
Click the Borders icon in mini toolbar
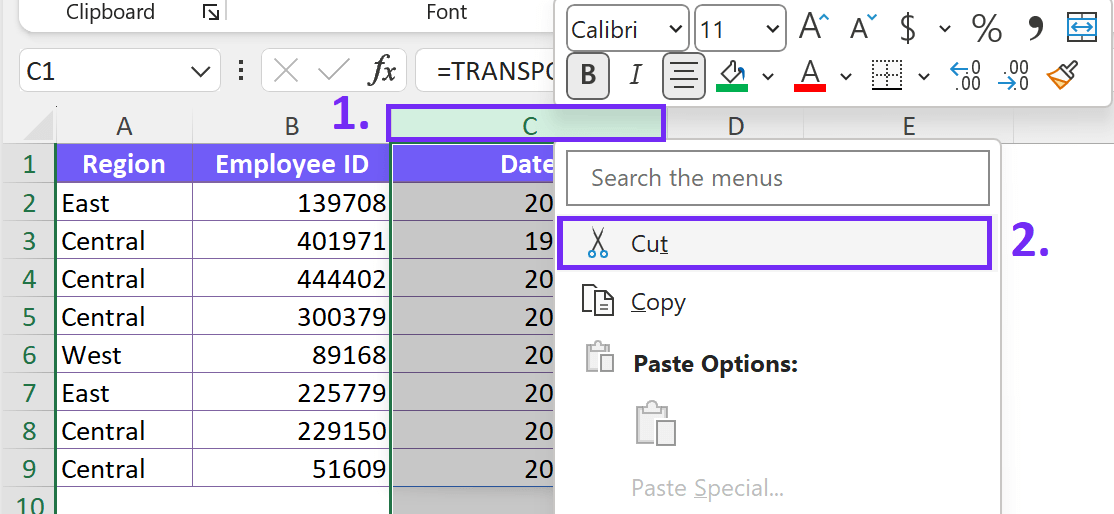click(887, 75)
